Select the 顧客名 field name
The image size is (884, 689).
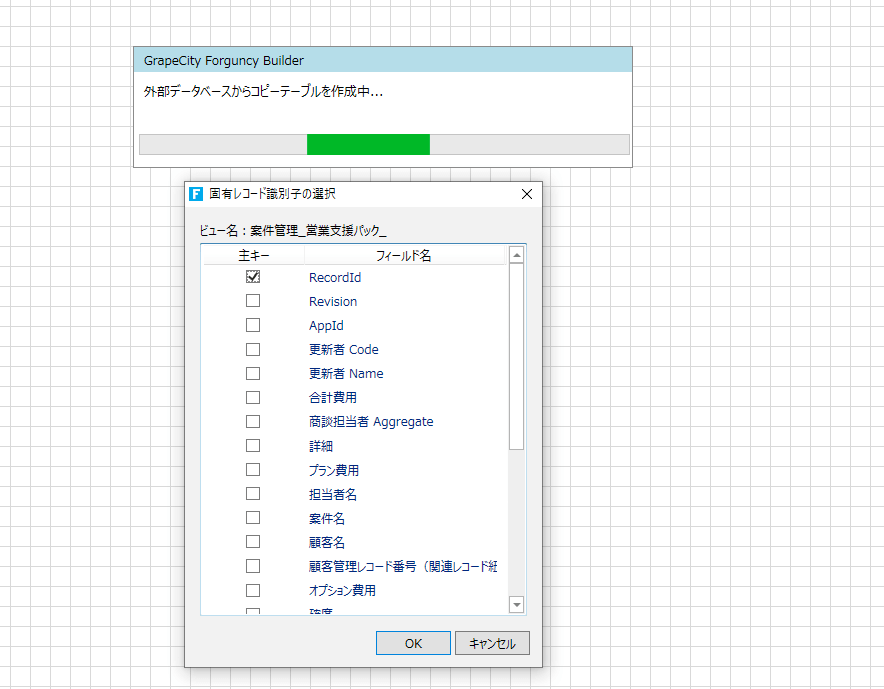click(x=327, y=542)
